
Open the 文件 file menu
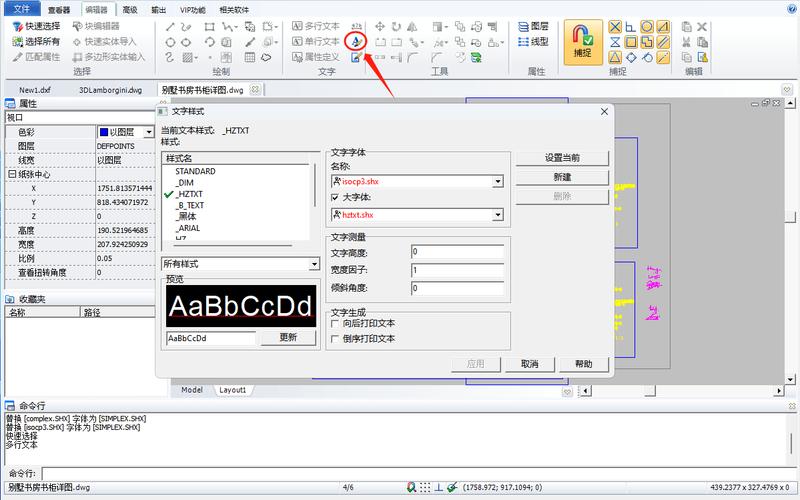21,9
